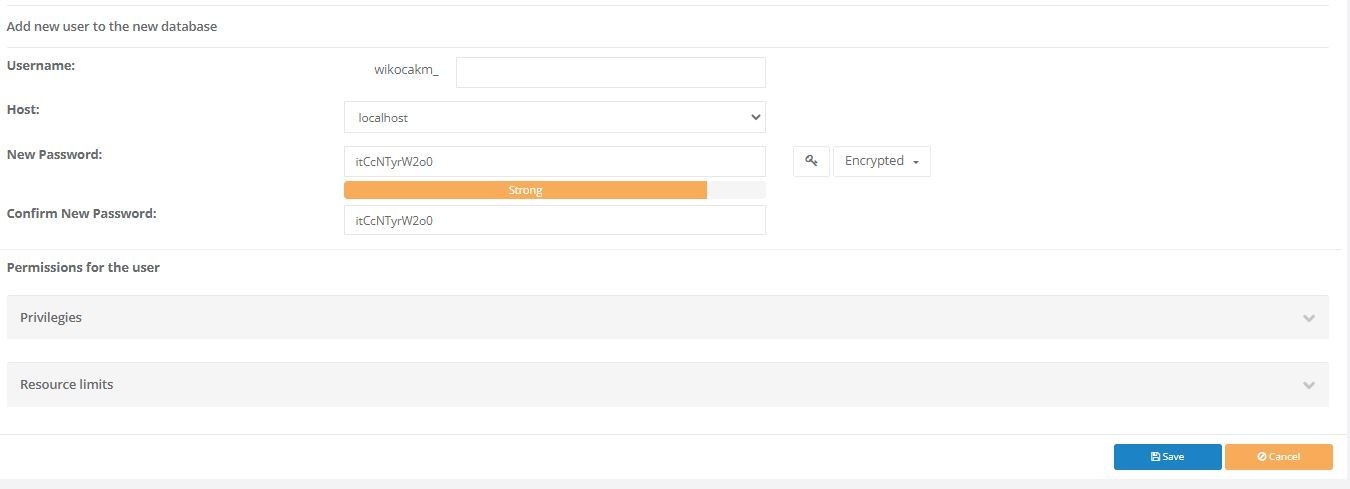Image resolution: width=1350 pixels, height=489 pixels.
Task: Click the orange Strong password strength bar
Action: click(x=525, y=190)
